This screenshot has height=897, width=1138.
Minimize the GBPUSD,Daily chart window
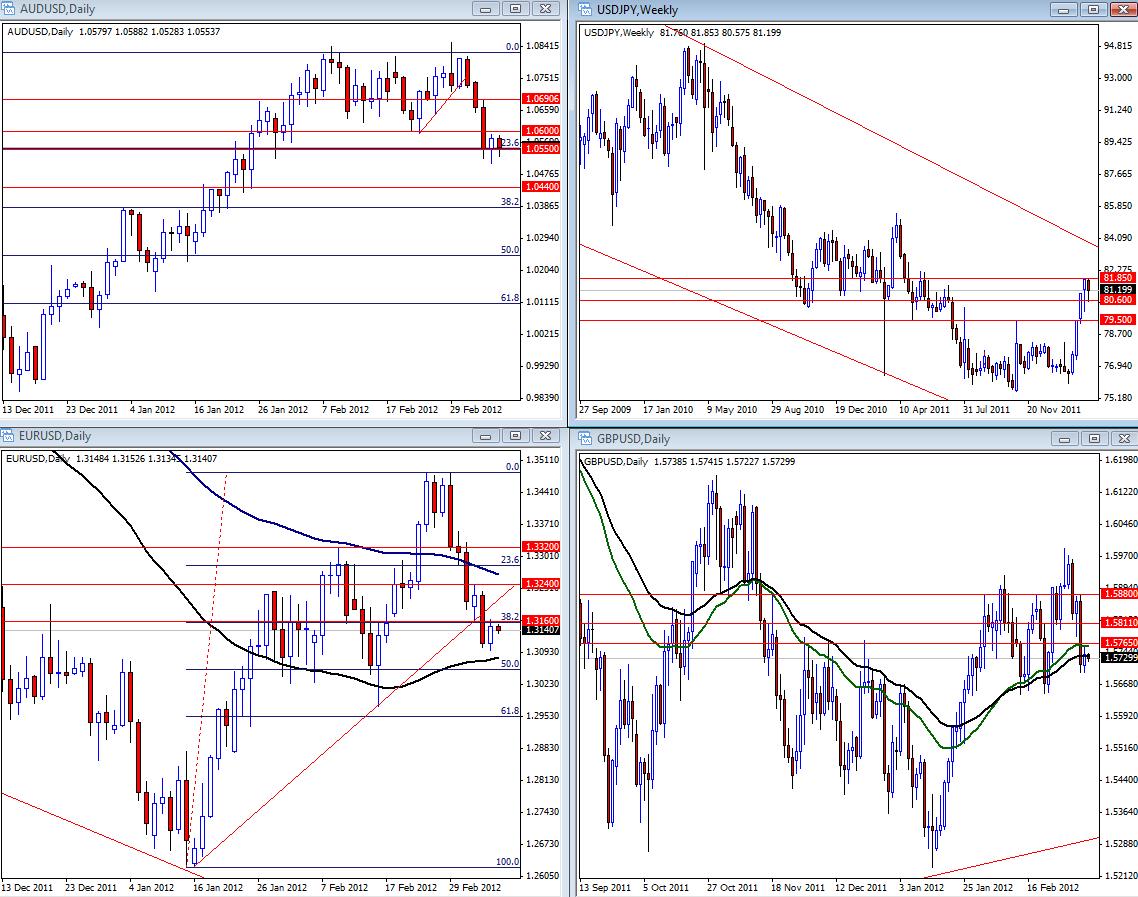coord(1064,438)
